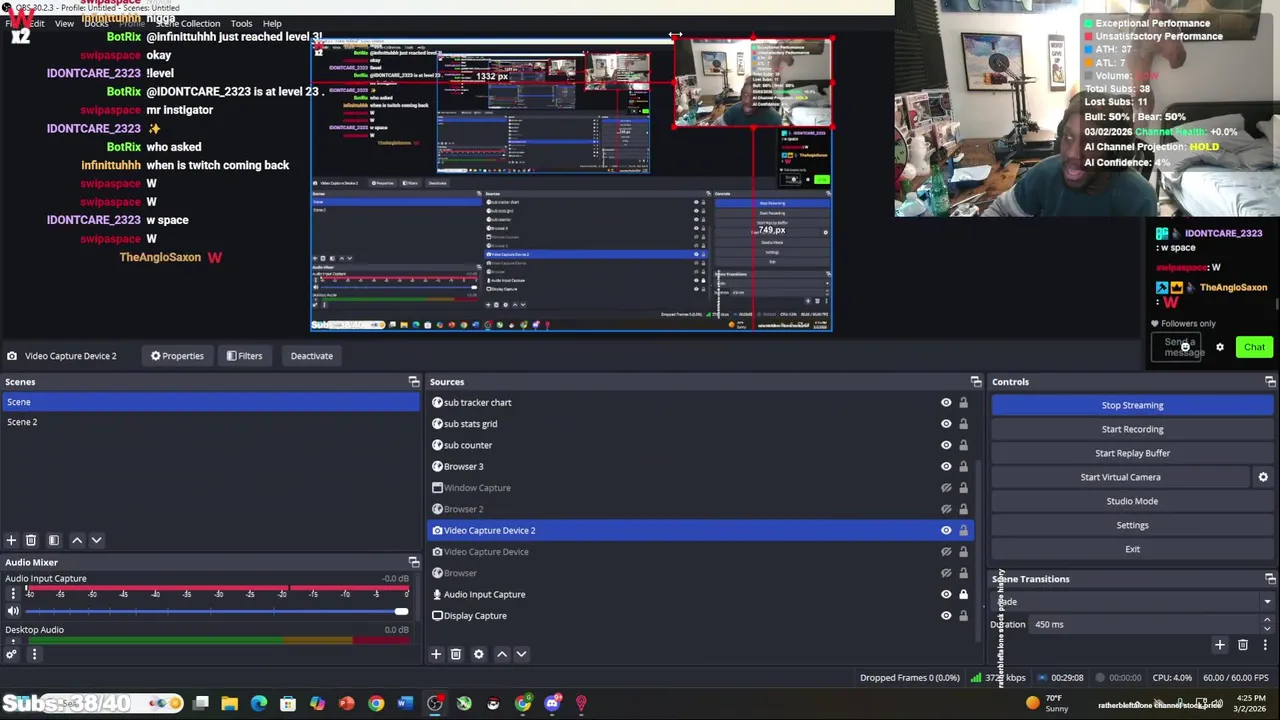Move selected scene down with the arrow

96,540
